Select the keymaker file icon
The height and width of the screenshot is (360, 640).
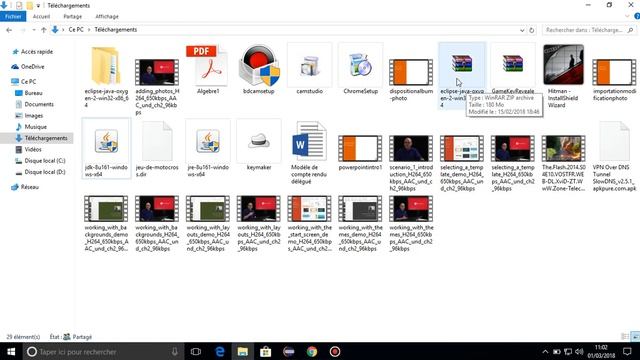(259, 141)
